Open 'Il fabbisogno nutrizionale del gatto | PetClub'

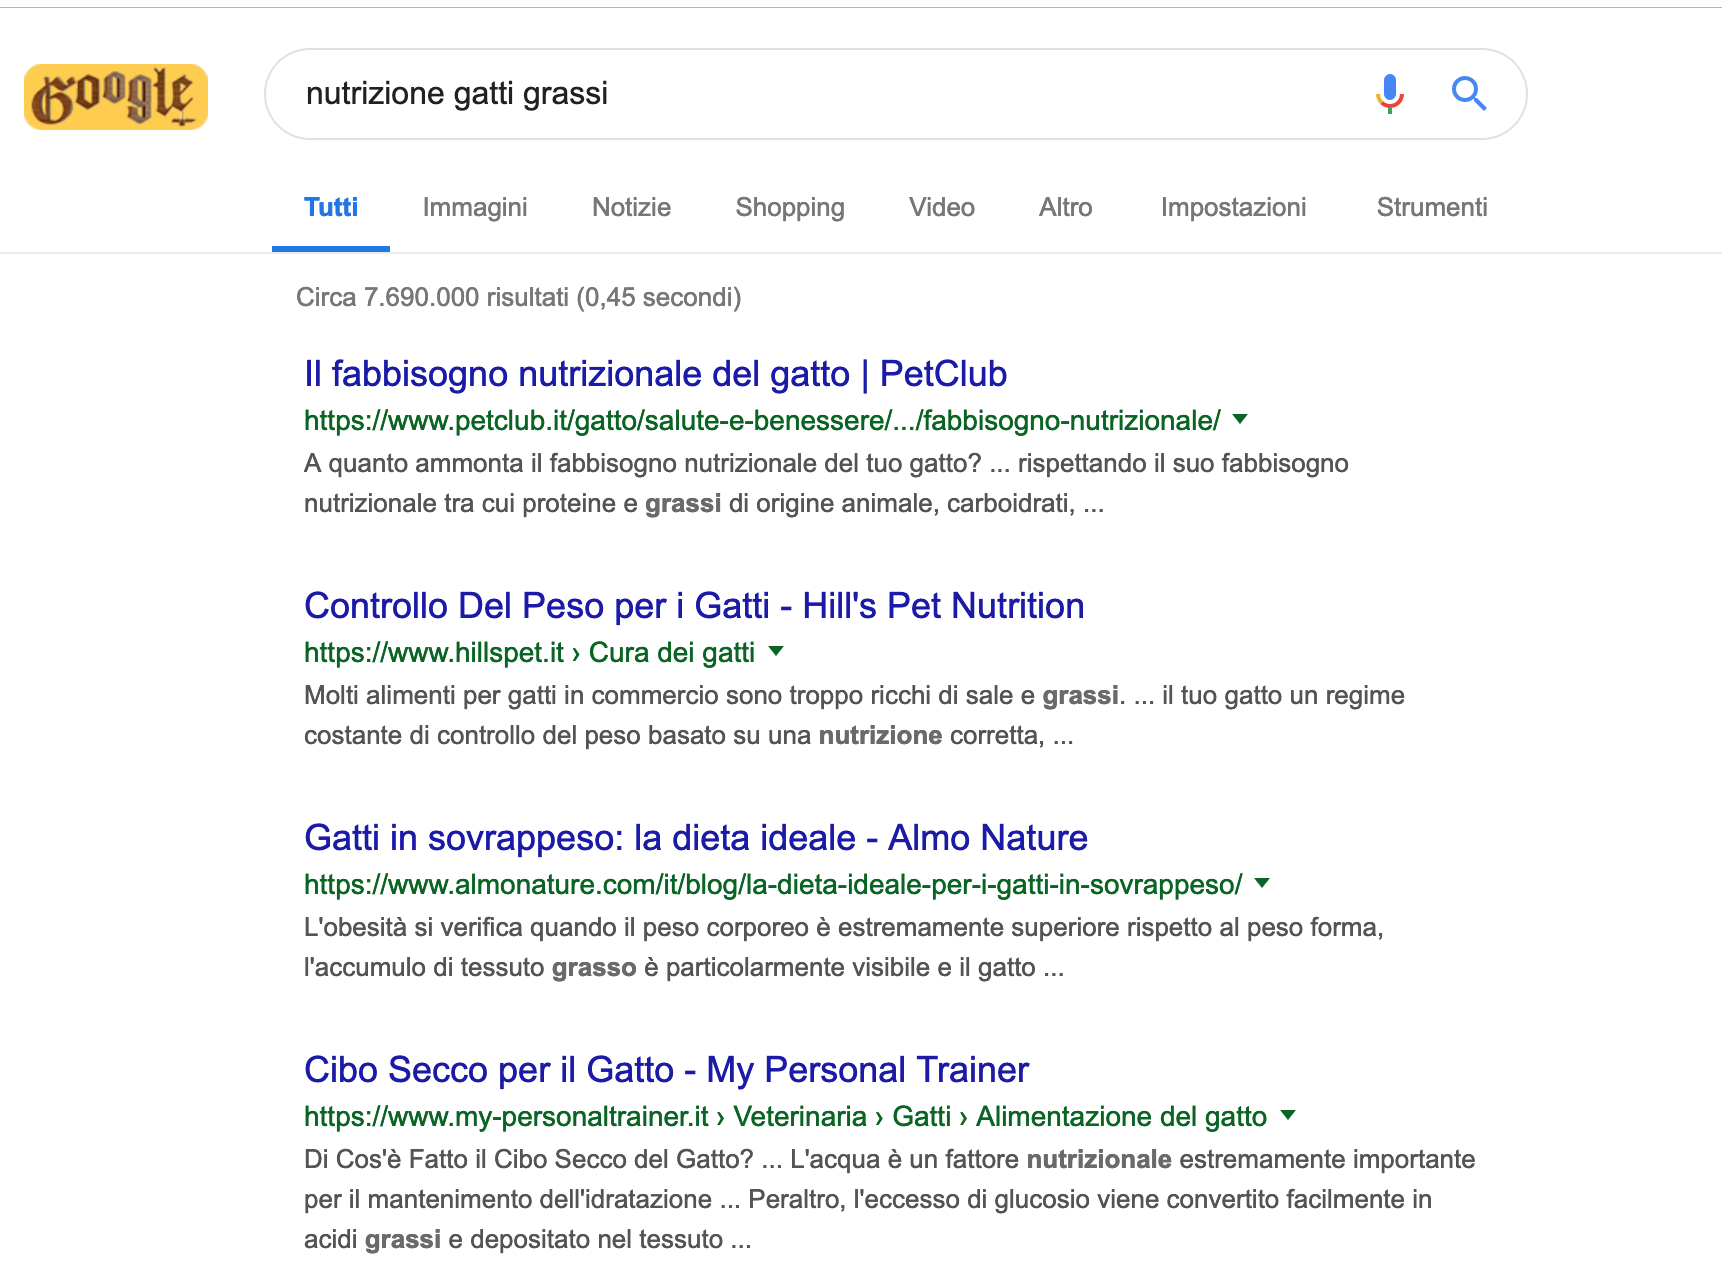(655, 374)
